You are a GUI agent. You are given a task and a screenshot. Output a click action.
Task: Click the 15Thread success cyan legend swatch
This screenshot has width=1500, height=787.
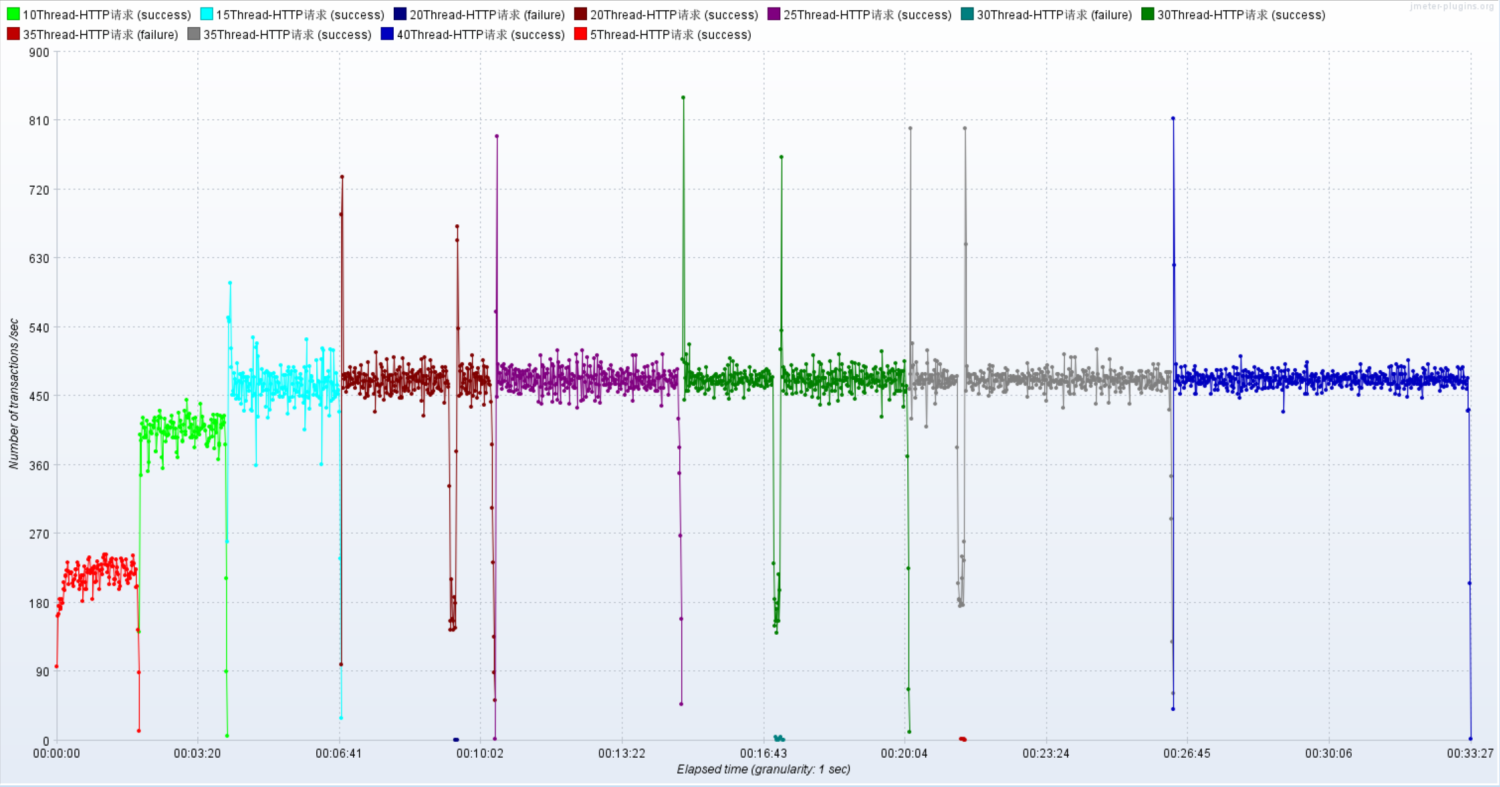point(207,15)
